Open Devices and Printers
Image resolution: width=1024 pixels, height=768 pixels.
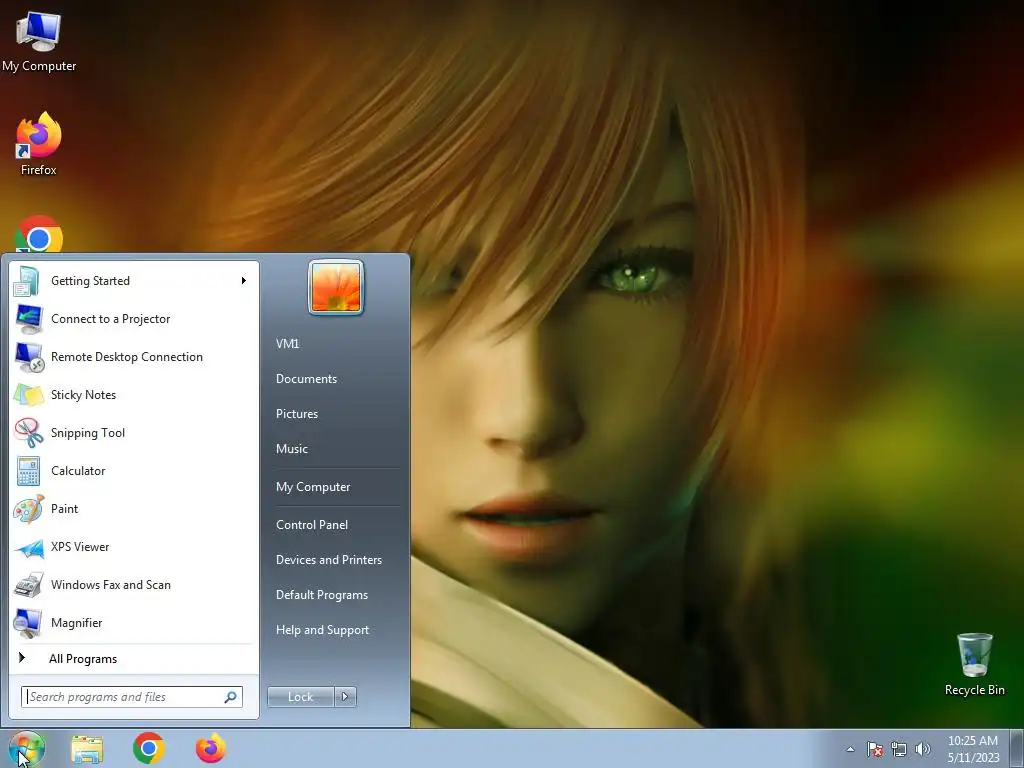point(328,560)
